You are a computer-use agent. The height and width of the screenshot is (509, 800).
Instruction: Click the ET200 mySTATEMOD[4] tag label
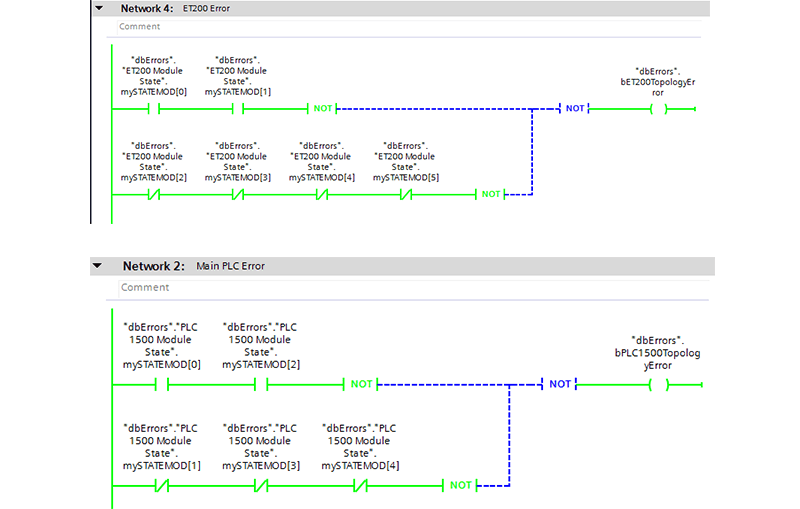[322, 162]
